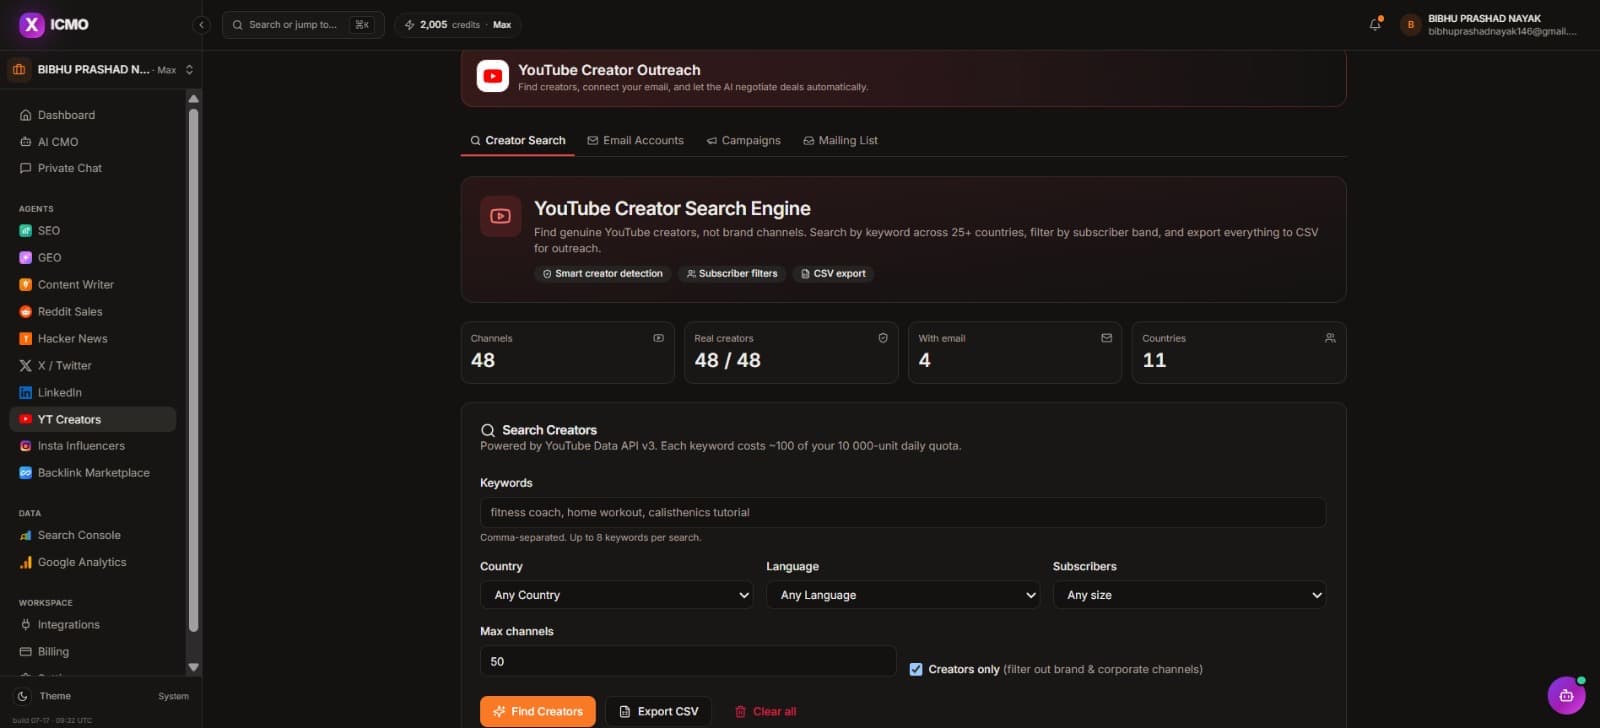Screen dimensions: 1600x728
Task: Click the ICMO logo icon
Action: [32, 24]
